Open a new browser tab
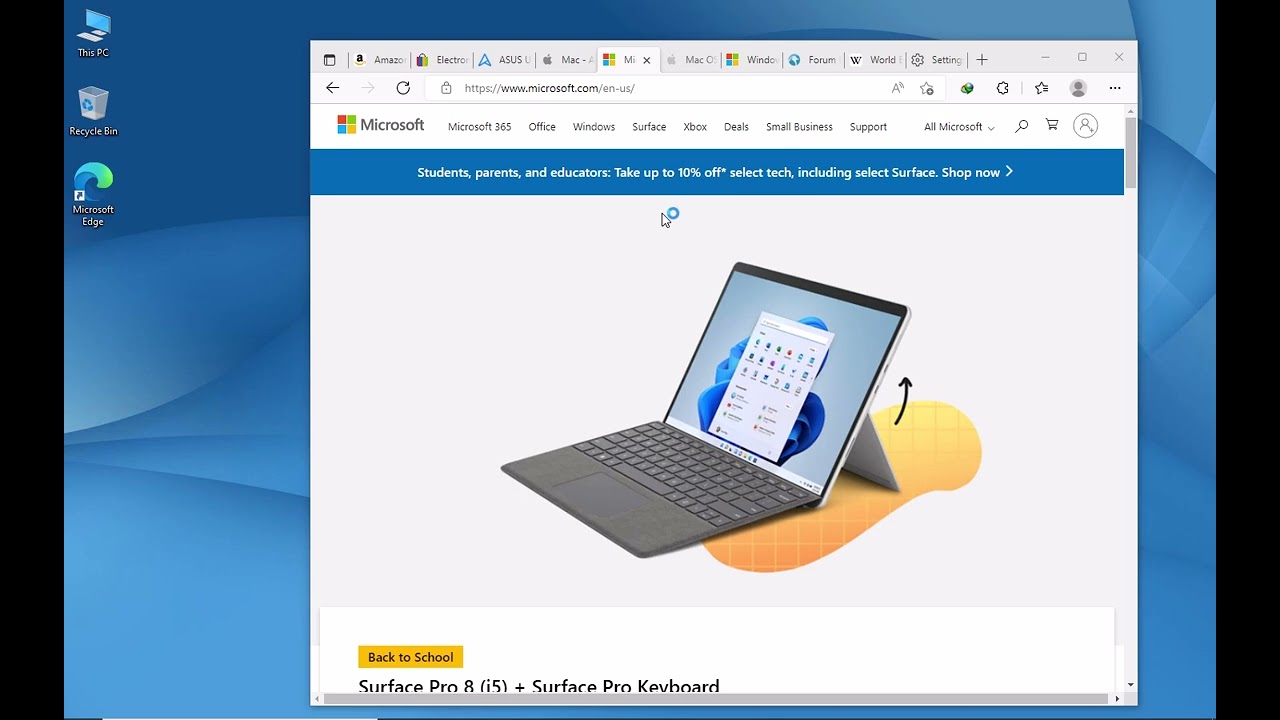The width and height of the screenshot is (1280, 720). click(x=982, y=60)
